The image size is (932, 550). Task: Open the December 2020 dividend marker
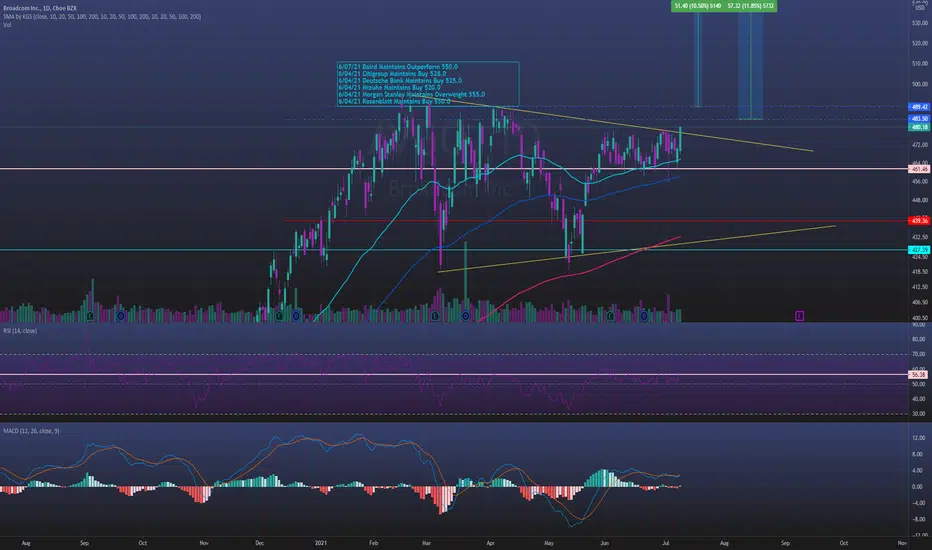(x=296, y=316)
